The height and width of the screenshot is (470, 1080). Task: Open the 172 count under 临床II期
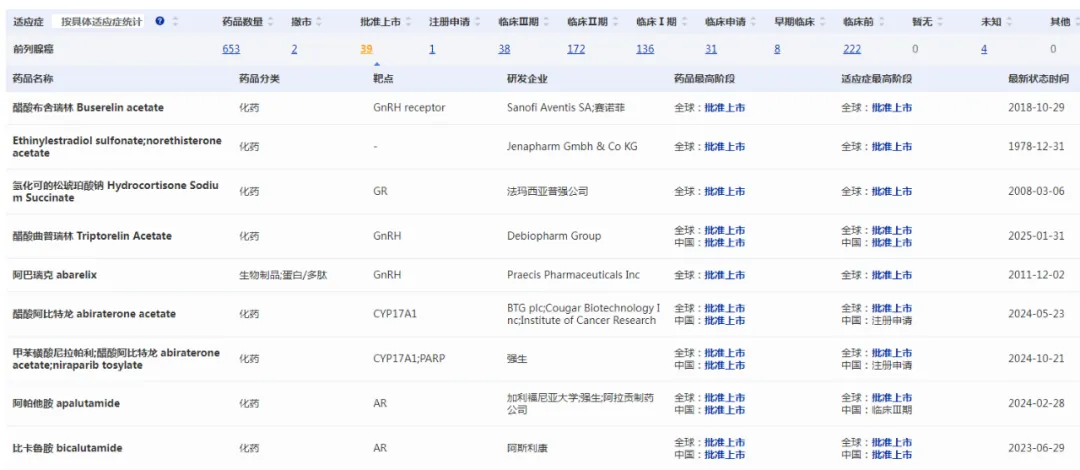(x=576, y=49)
